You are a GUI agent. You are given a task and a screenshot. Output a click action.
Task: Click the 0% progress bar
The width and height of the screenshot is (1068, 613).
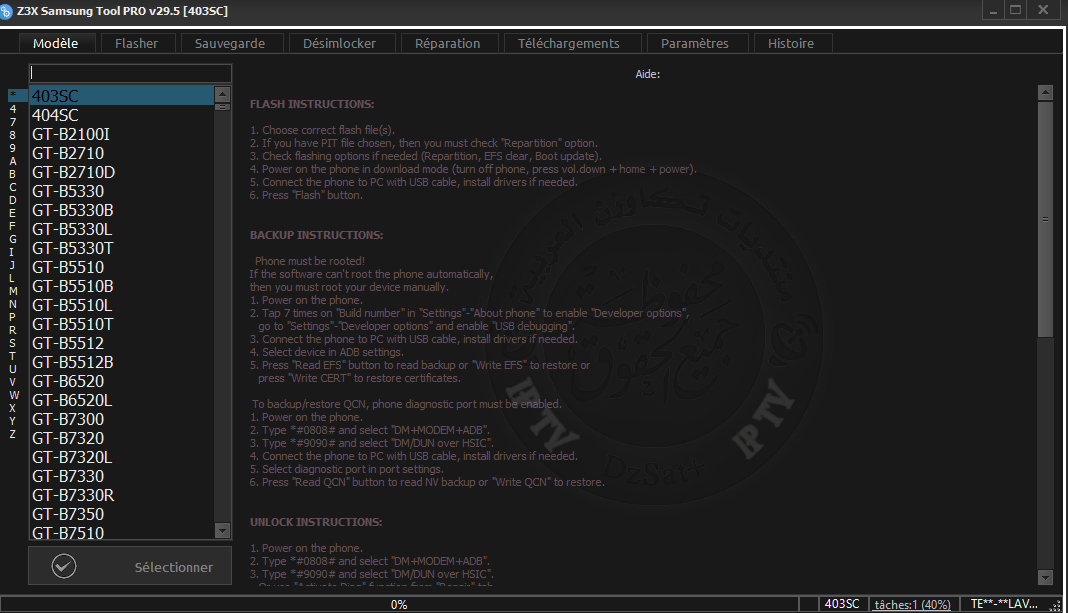(x=399, y=604)
